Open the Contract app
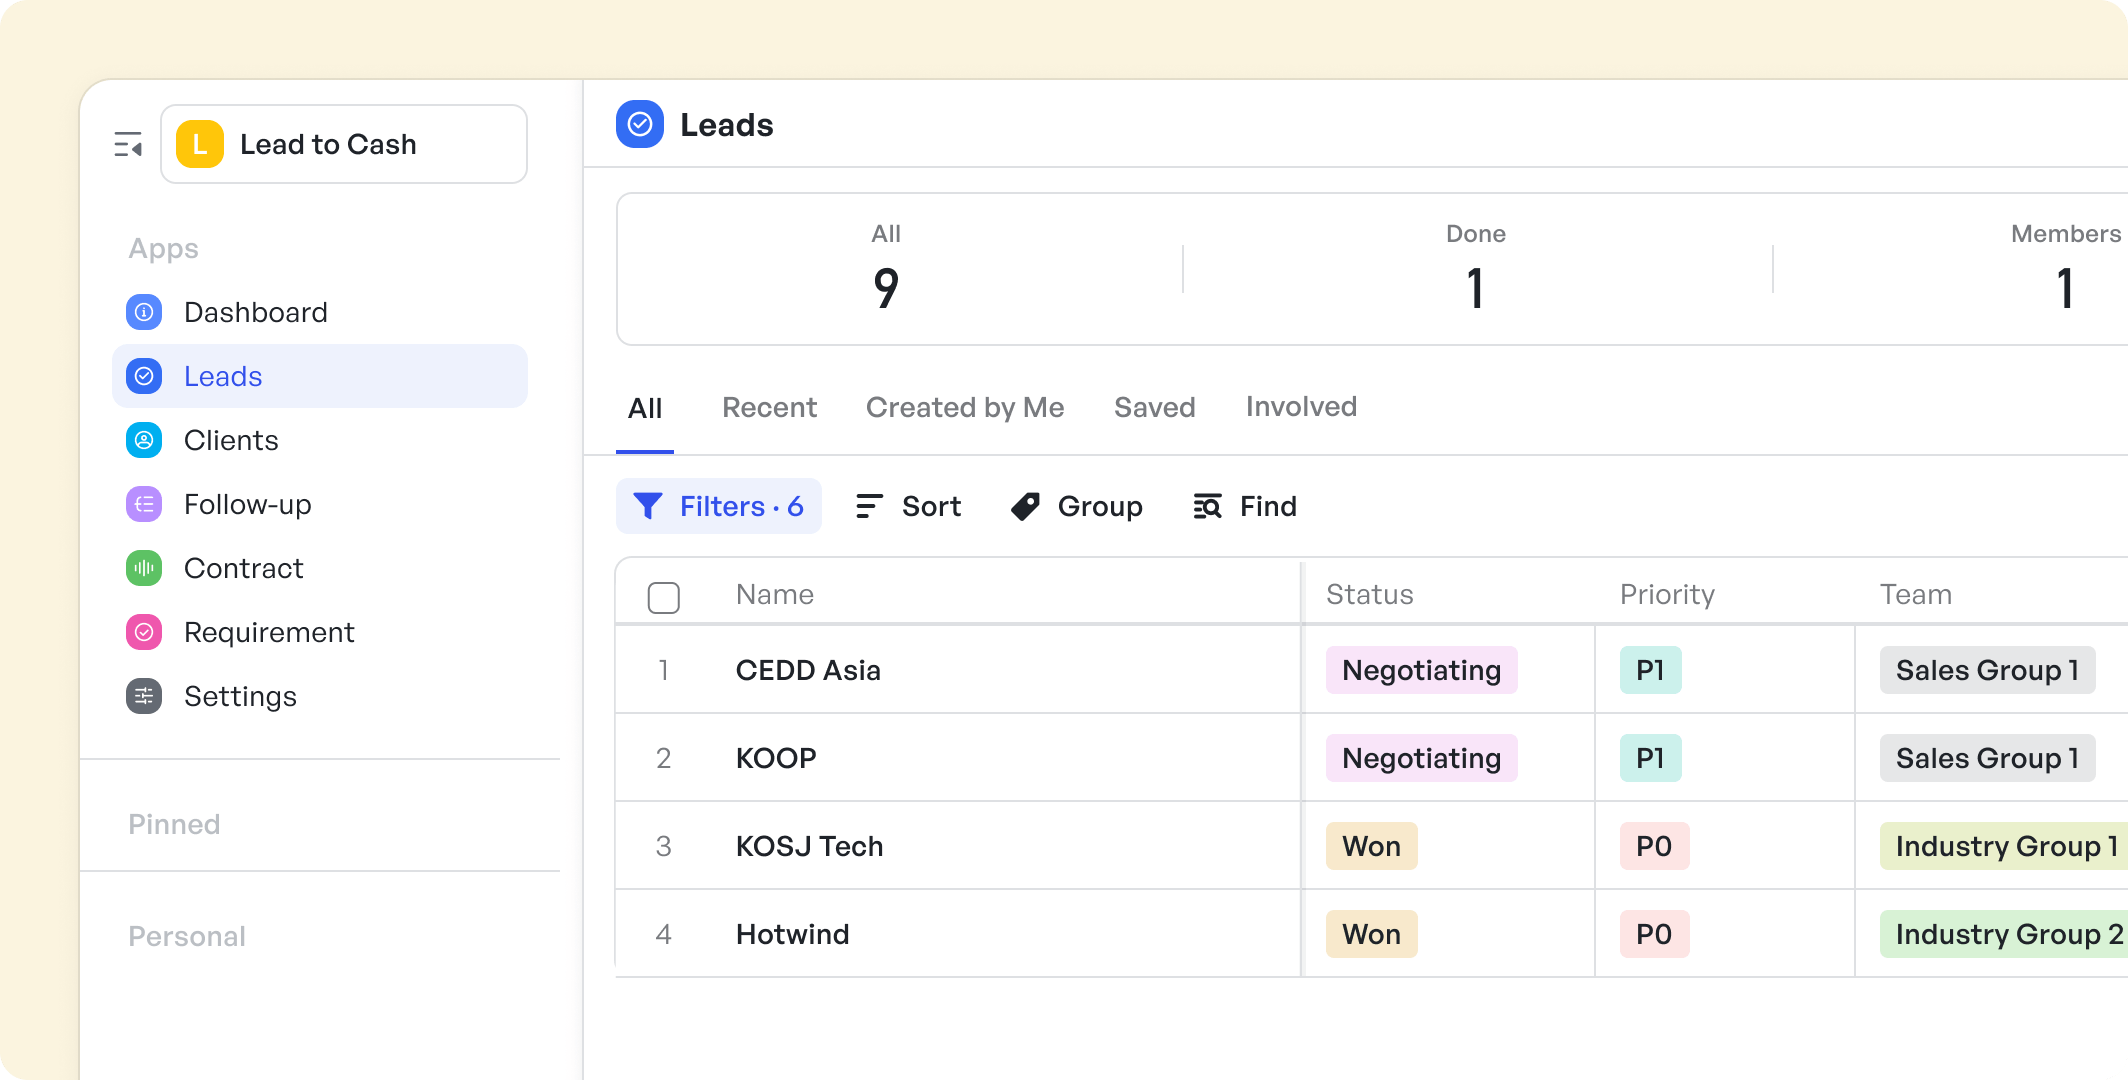Screen dimensions: 2128x1080 tap(320, 568)
